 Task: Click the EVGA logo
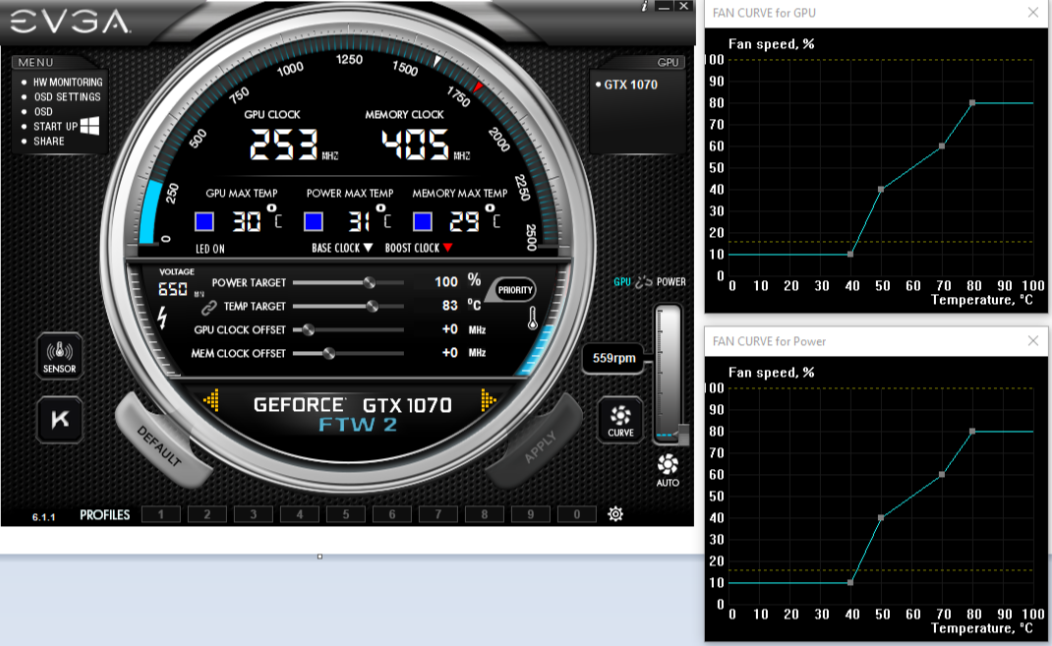pos(70,21)
